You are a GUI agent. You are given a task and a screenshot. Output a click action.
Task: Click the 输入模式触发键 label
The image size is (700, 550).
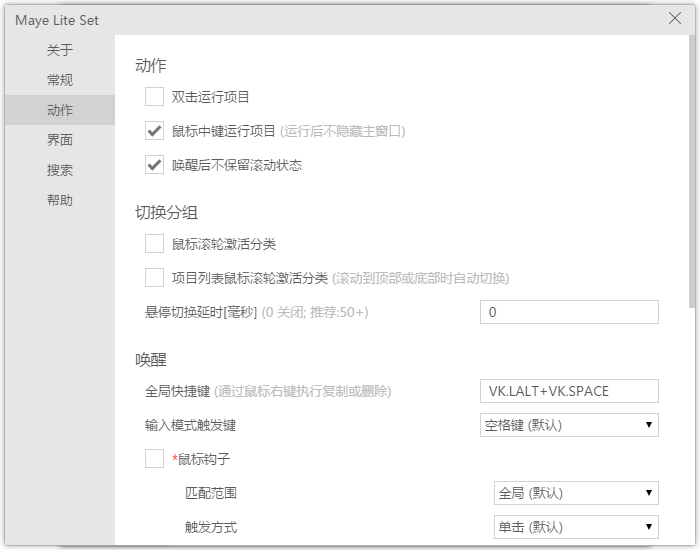[190, 425]
